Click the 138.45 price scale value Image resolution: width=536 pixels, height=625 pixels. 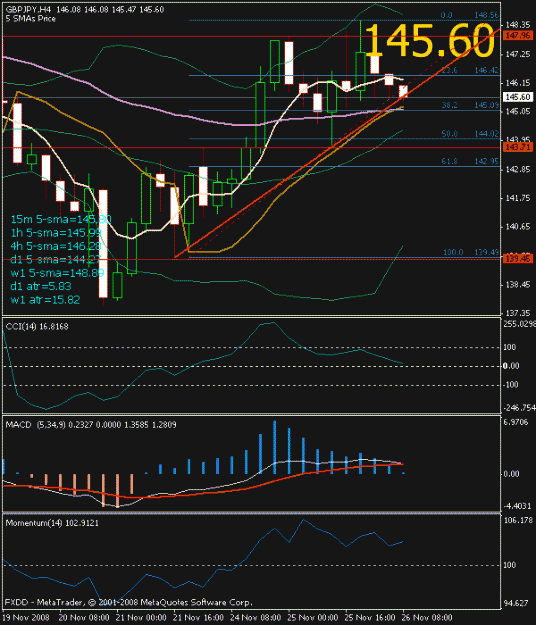click(x=517, y=285)
